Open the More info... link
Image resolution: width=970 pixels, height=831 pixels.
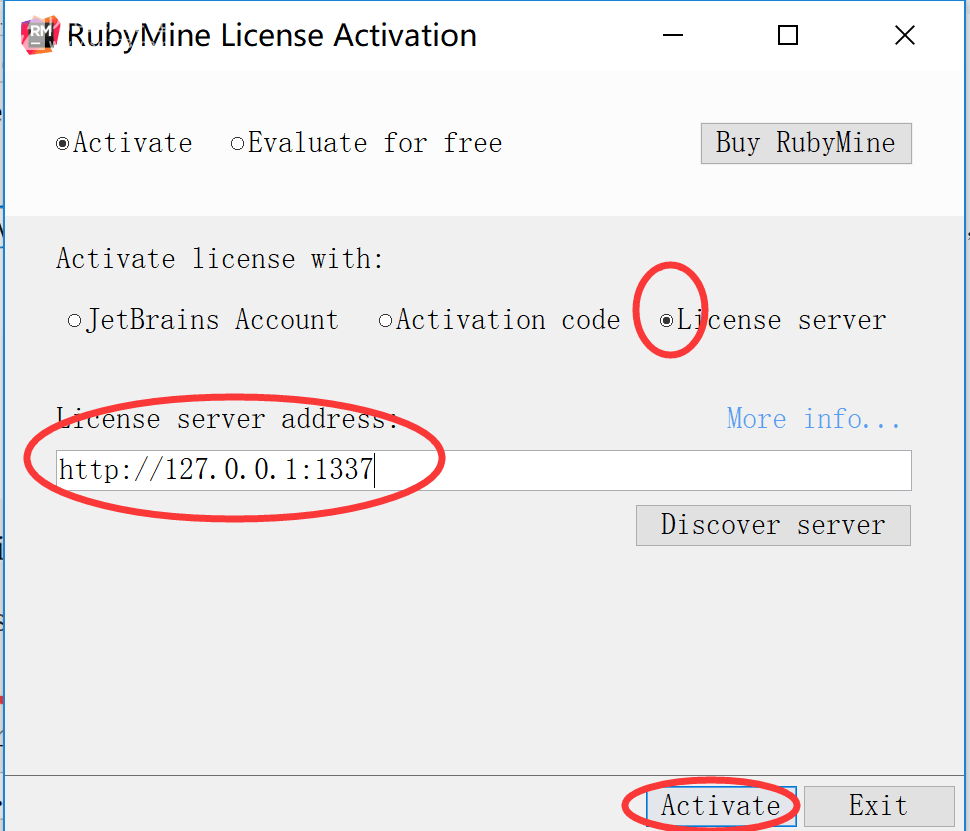[813, 419]
